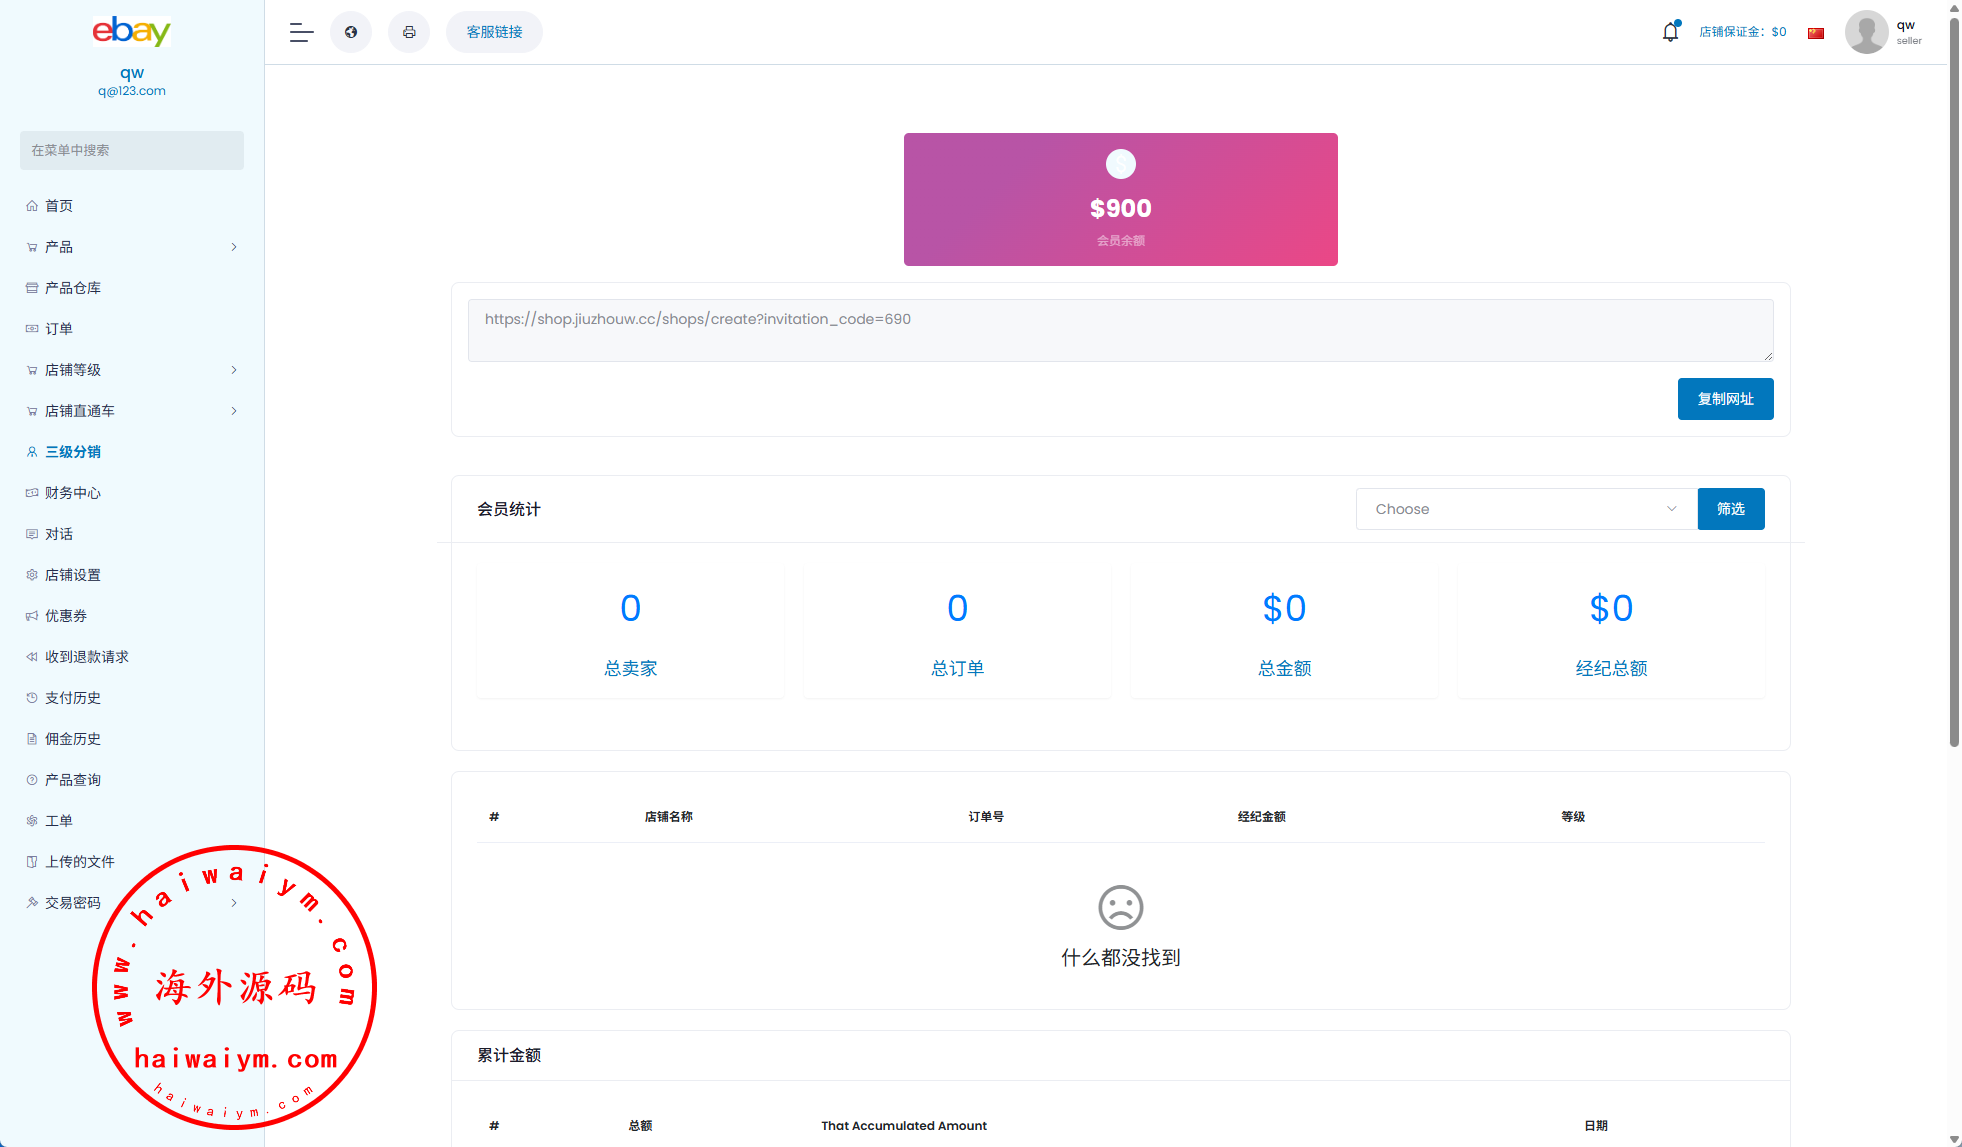The width and height of the screenshot is (1962, 1147).
Task: Click the user avatar picture
Action: [1866, 32]
